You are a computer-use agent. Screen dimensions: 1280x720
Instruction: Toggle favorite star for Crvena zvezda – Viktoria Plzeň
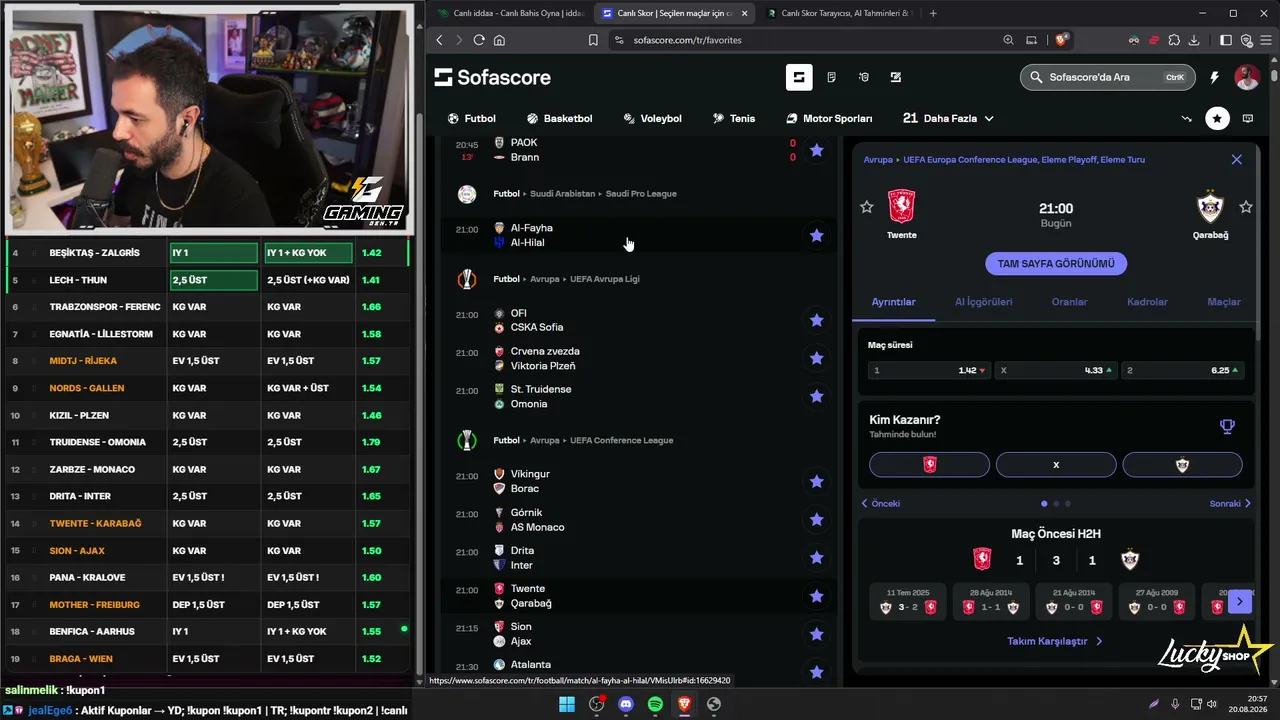[x=817, y=358]
